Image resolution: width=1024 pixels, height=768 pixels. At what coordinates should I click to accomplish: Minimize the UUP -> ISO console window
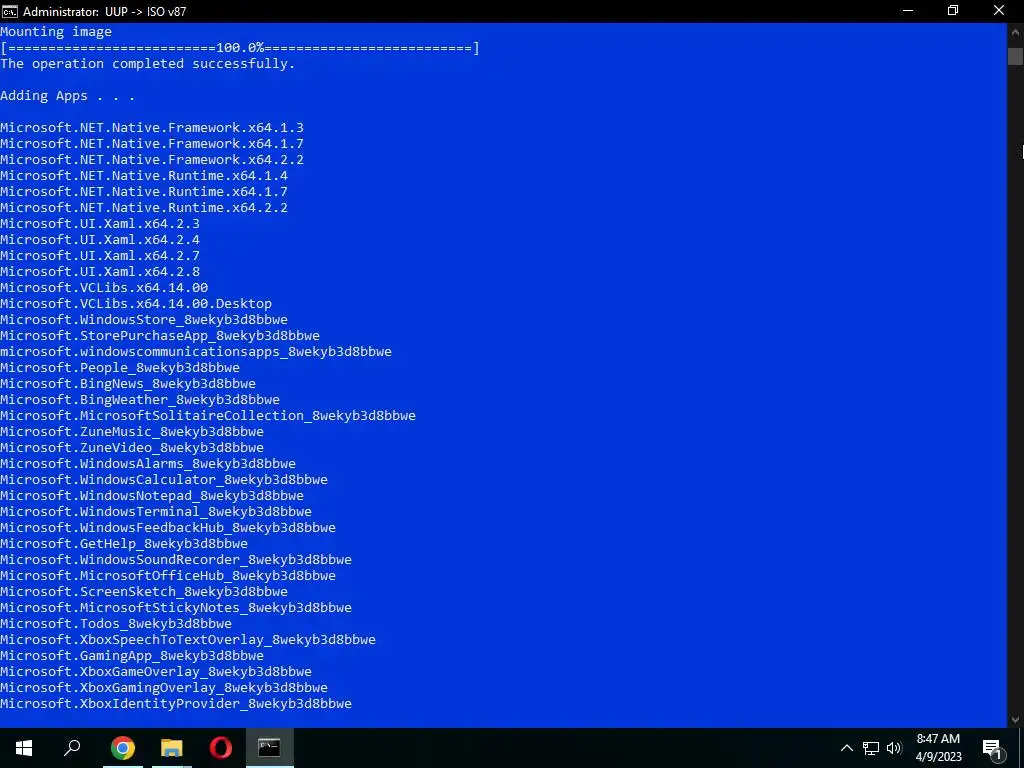coord(908,11)
